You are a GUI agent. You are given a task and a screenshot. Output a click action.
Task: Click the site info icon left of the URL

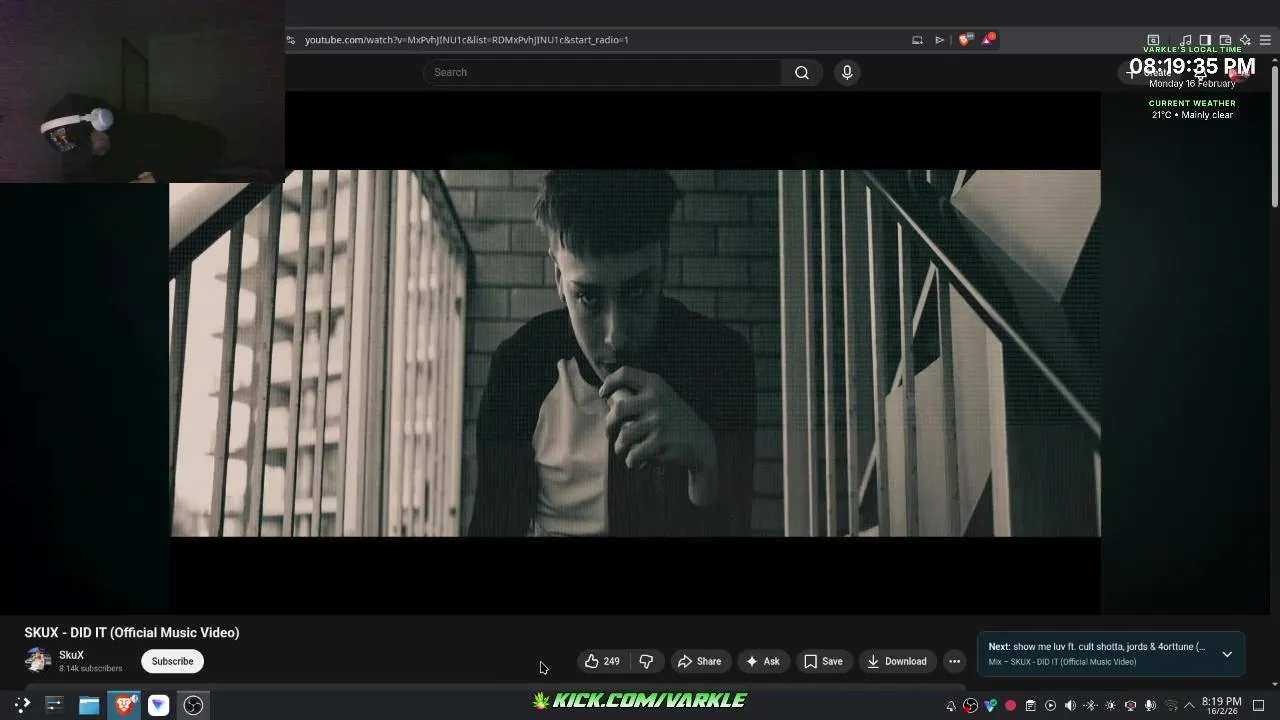tap(290, 40)
